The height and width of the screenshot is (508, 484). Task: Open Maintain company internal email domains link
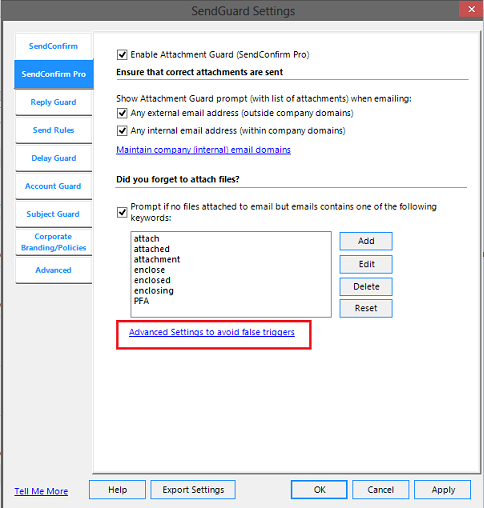(203, 150)
